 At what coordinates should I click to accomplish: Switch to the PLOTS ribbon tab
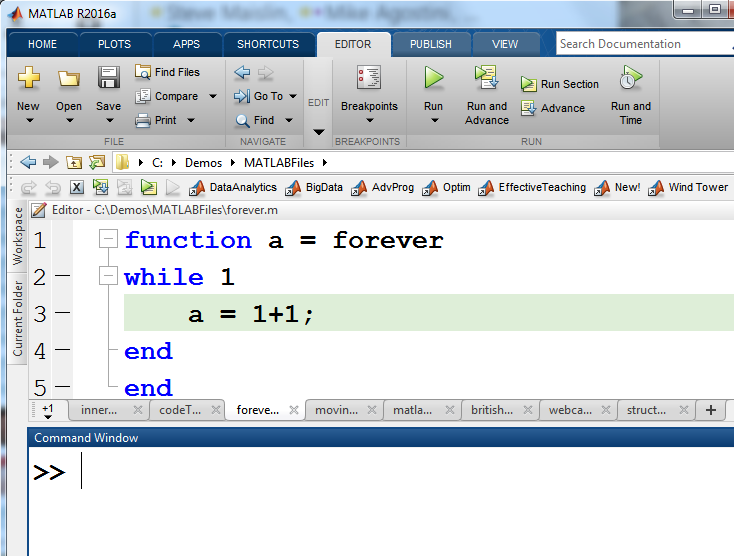[x=114, y=44]
